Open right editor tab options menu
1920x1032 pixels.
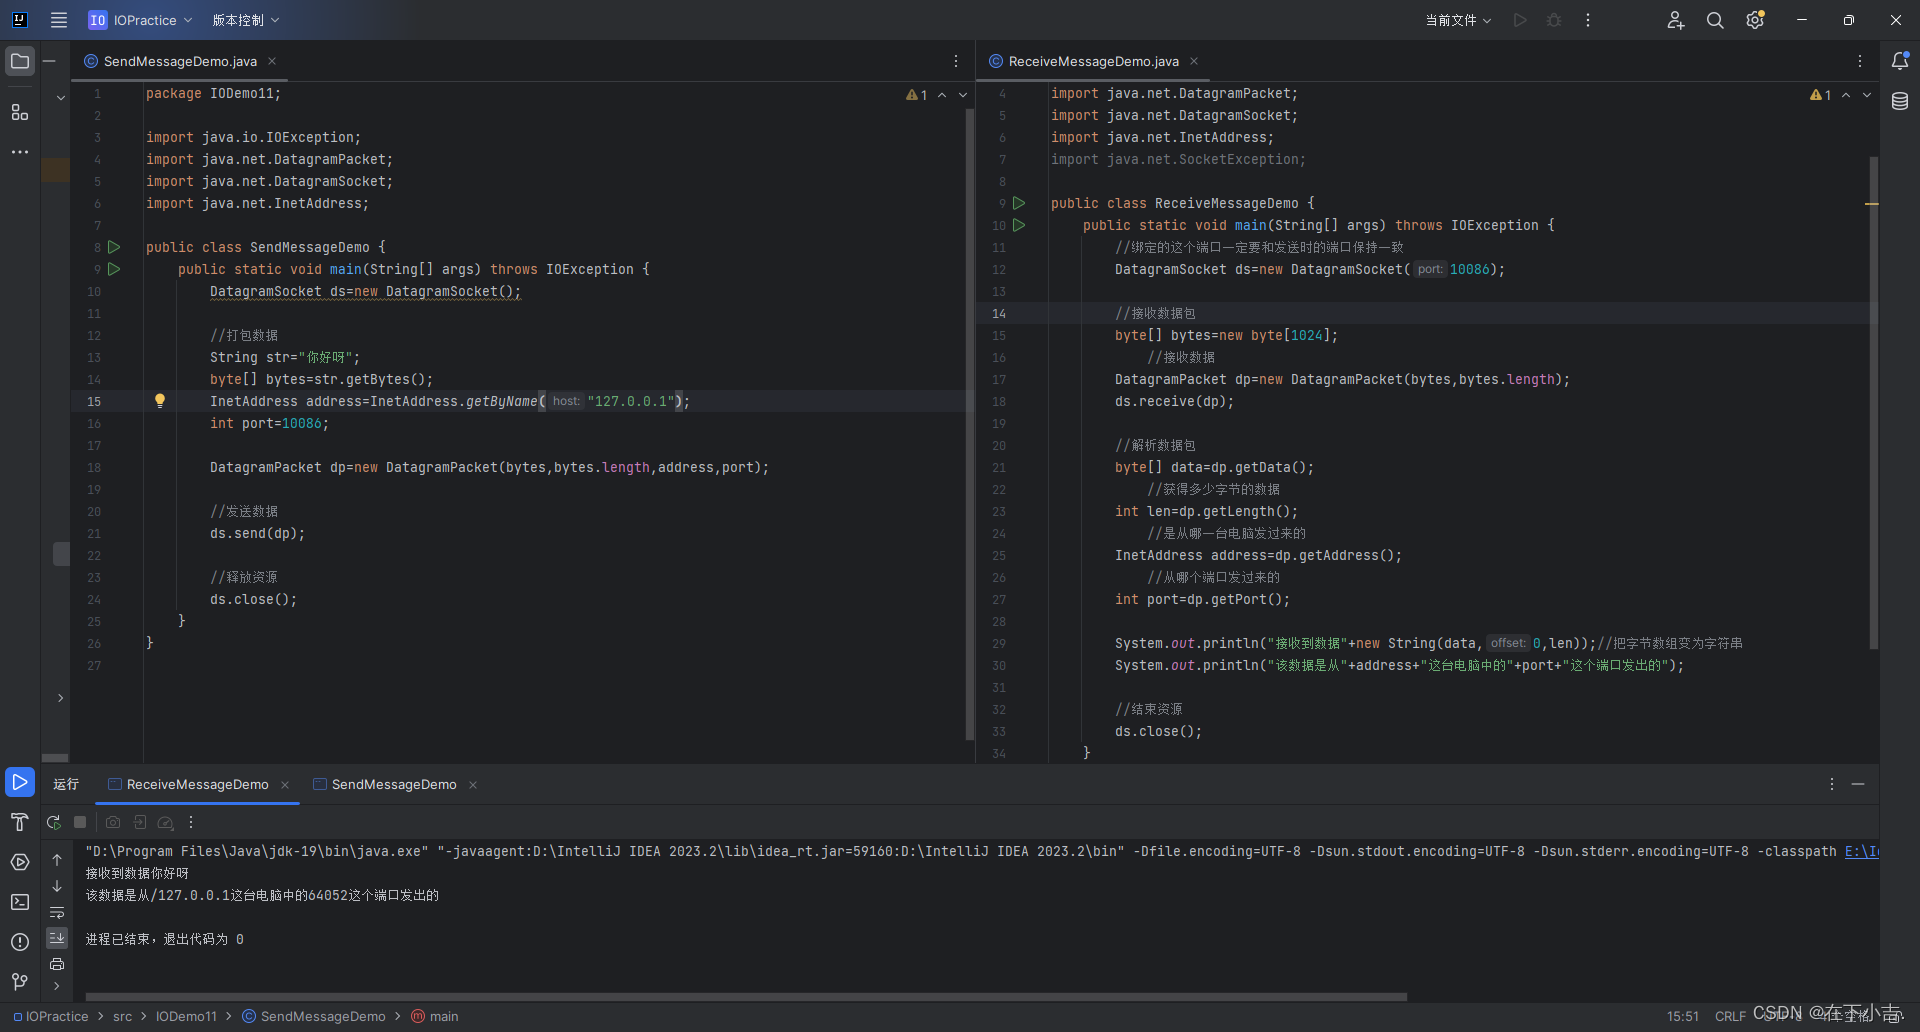(x=1860, y=61)
